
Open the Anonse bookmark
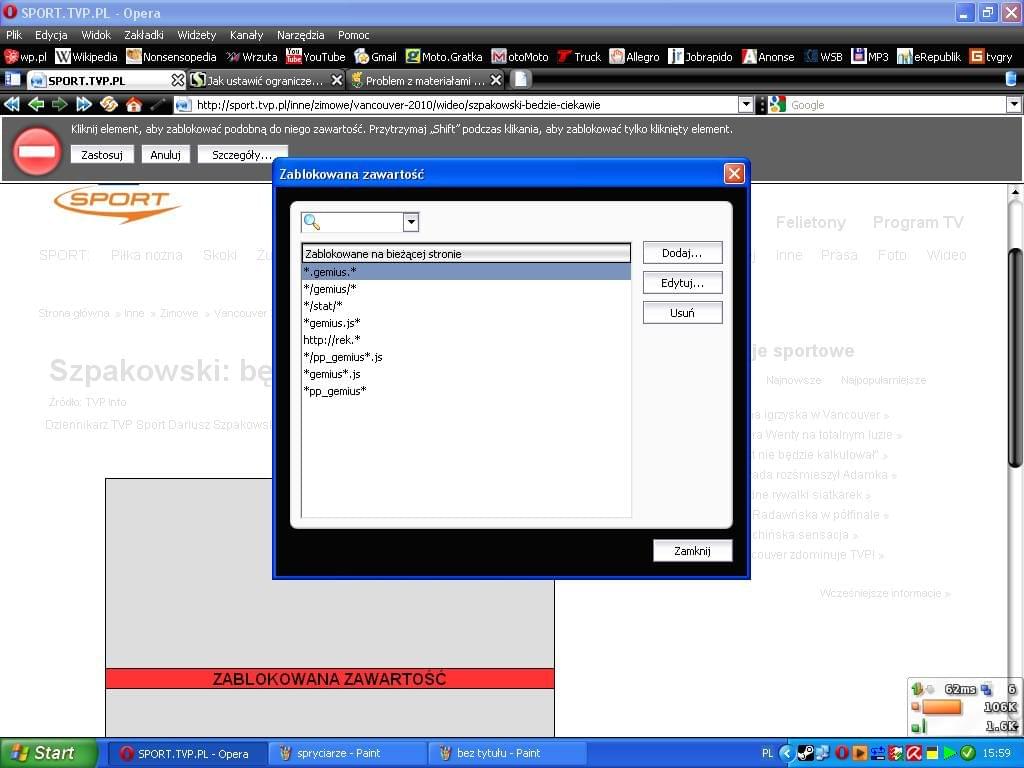(x=768, y=57)
